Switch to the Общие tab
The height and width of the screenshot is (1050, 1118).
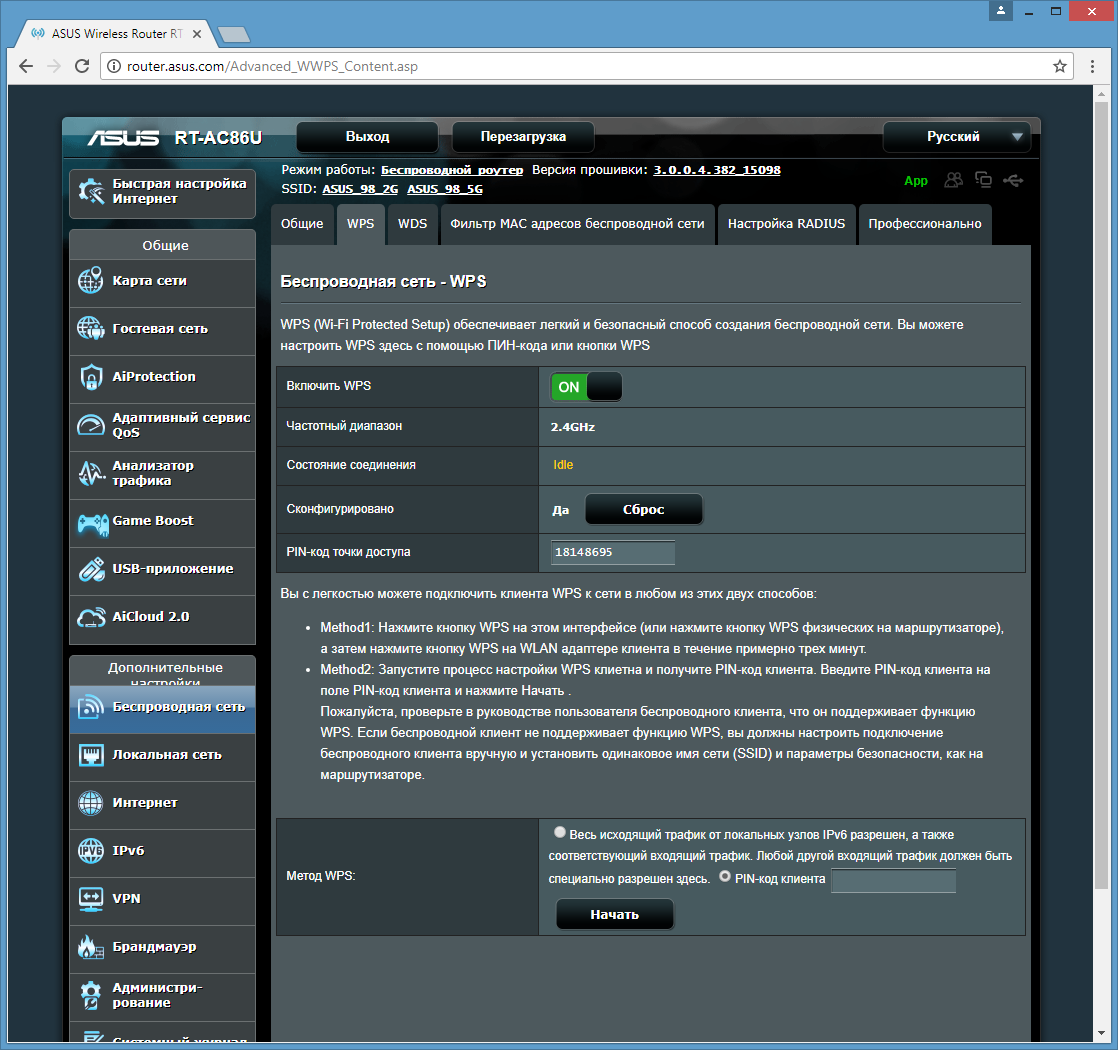pyautogui.click(x=302, y=224)
